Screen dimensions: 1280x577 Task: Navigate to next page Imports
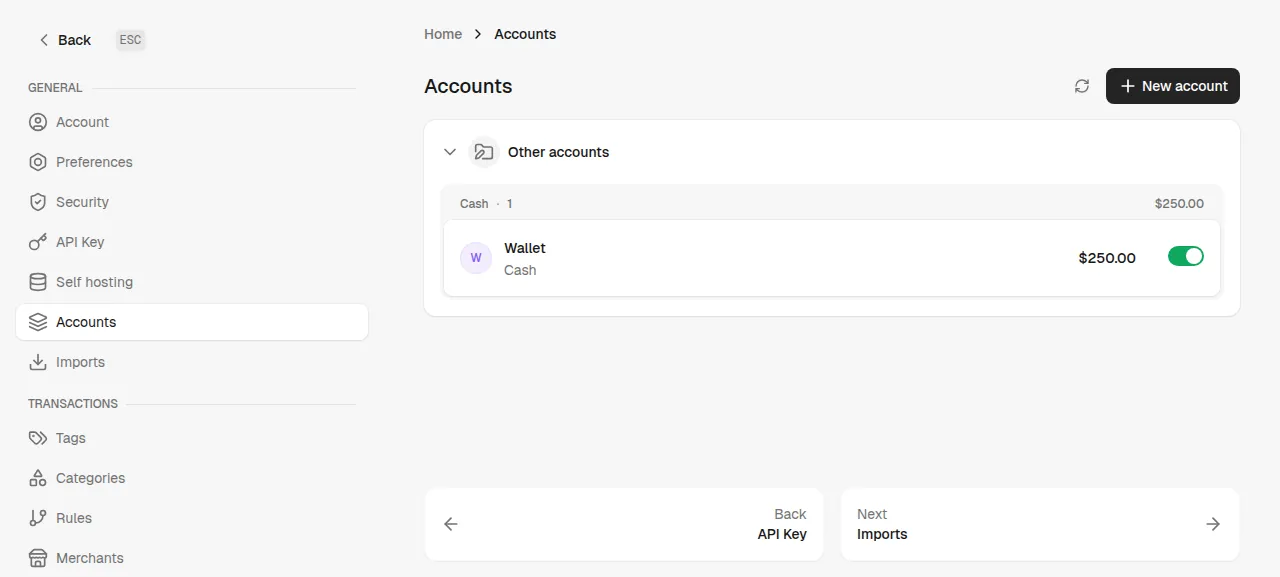tap(1040, 524)
